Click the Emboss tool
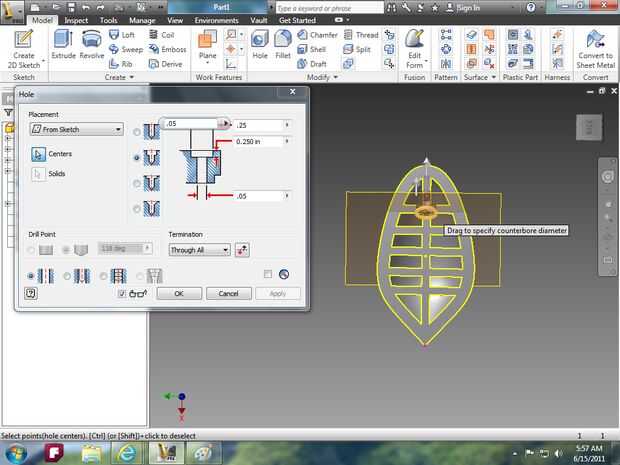Image resolution: width=620 pixels, height=465 pixels. pos(167,49)
